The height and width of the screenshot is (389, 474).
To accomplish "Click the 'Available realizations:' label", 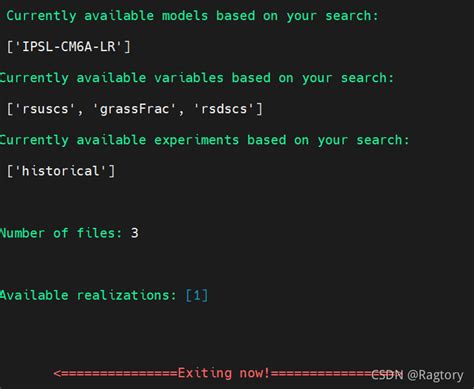I will coord(88,295).
